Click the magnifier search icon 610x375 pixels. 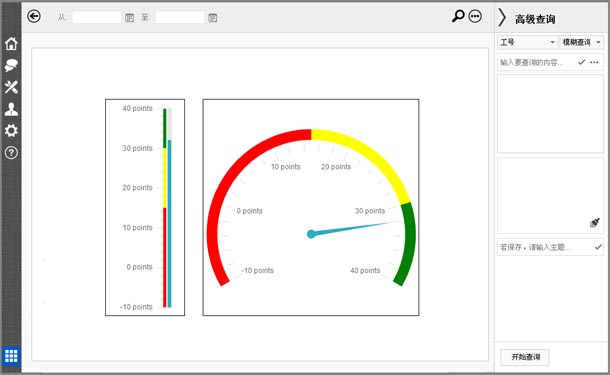click(x=458, y=16)
